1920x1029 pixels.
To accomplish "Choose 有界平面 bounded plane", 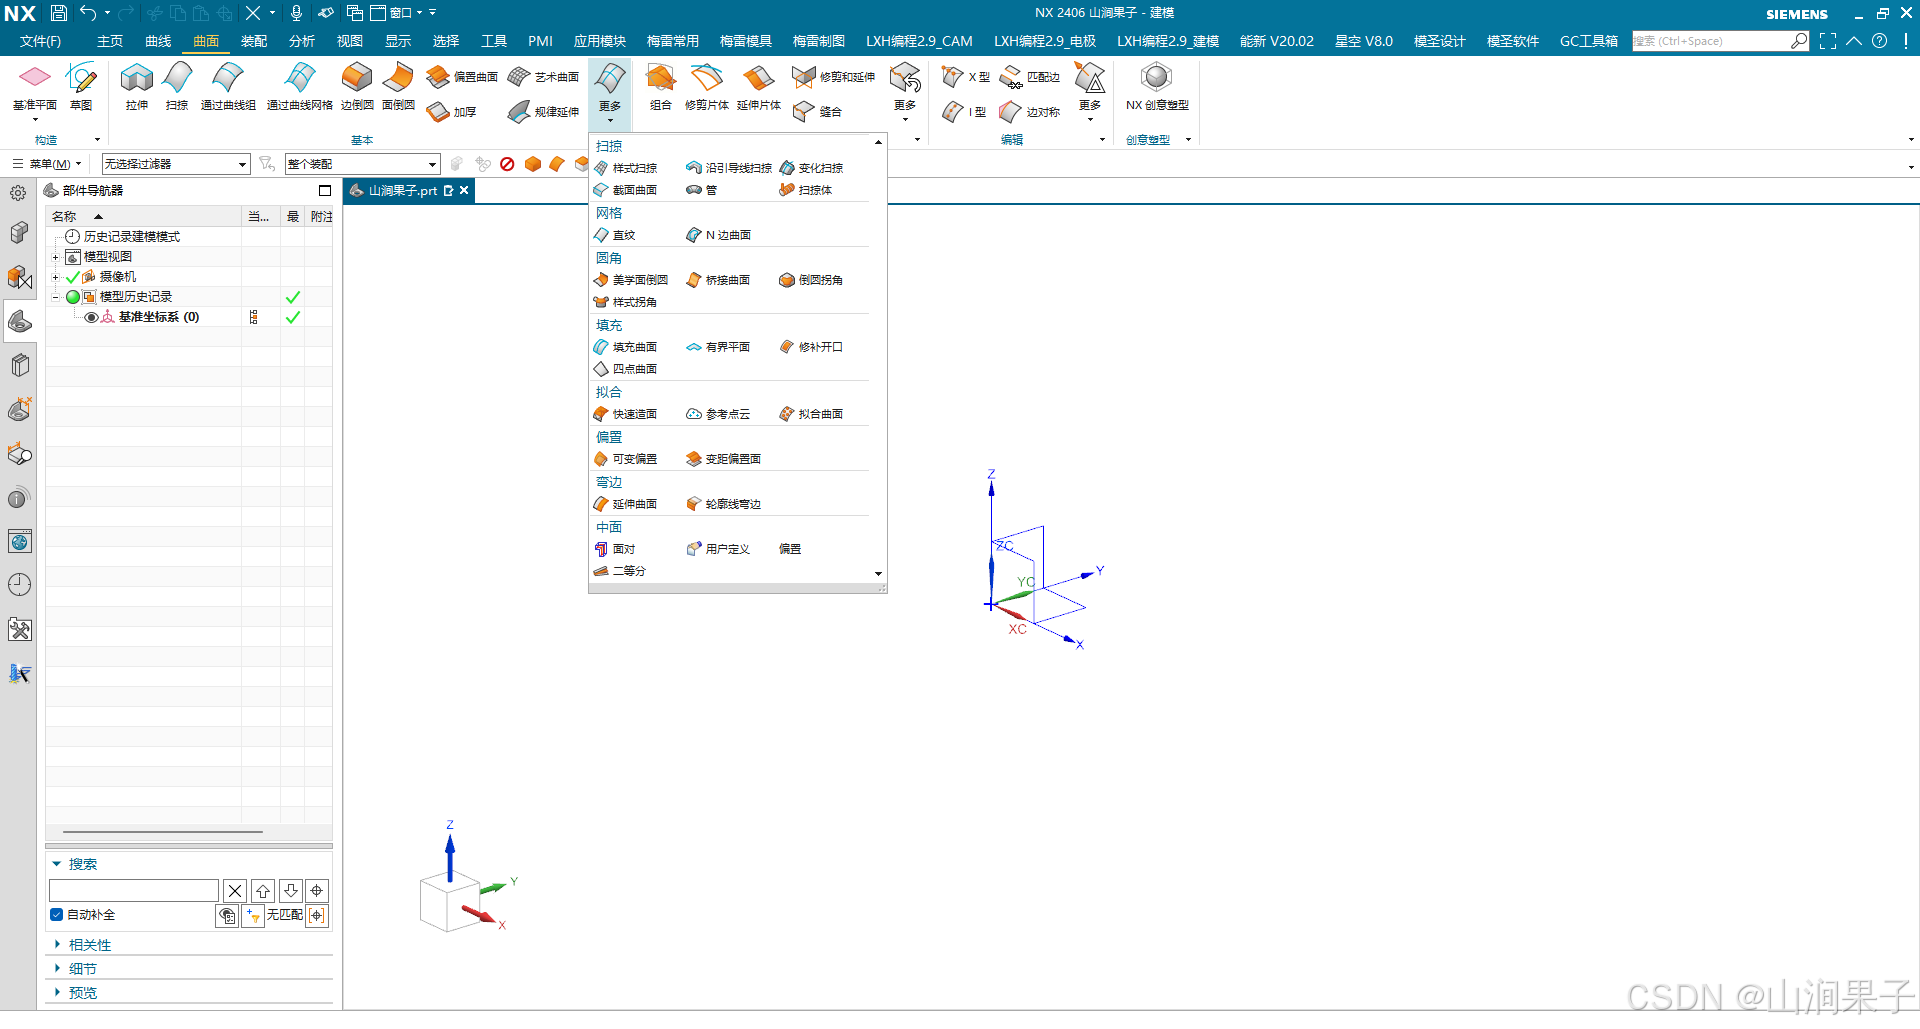I will click(x=718, y=347).
